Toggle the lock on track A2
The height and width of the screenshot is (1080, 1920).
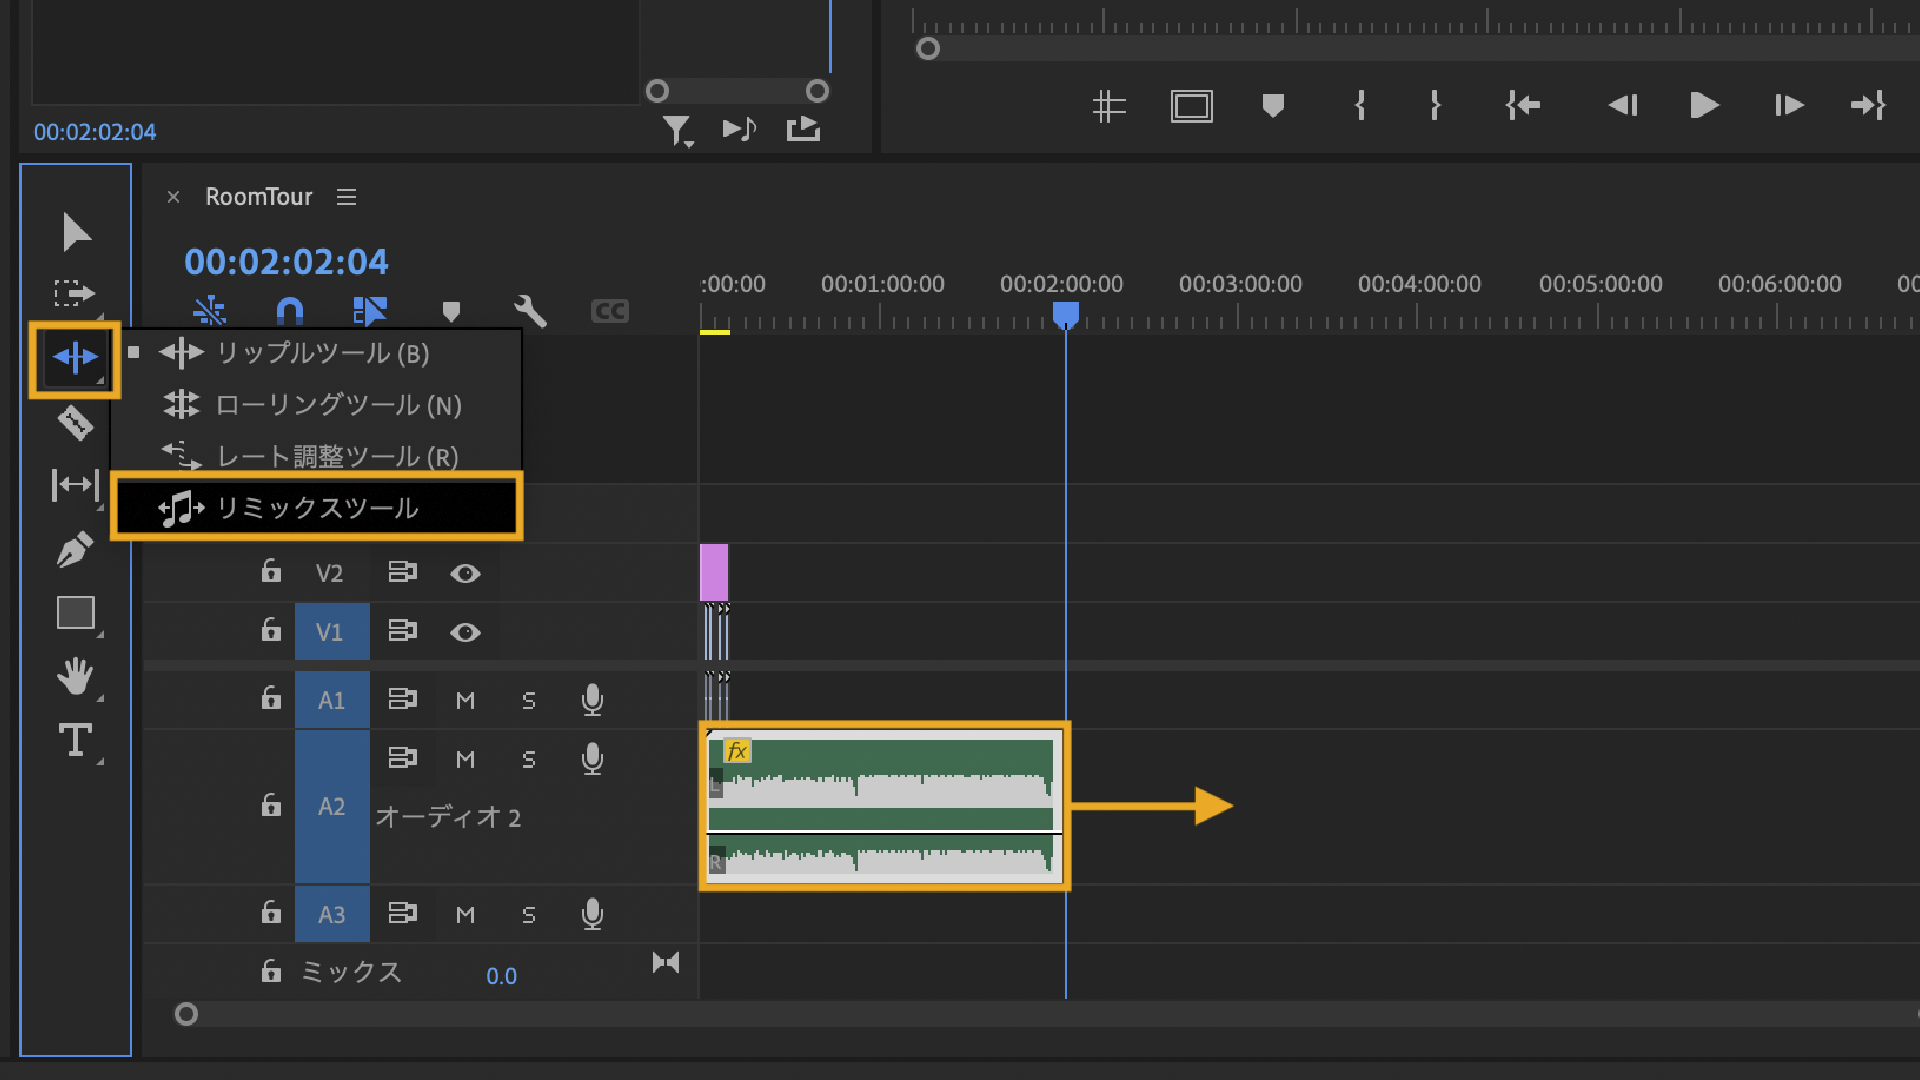pos(271,805)
